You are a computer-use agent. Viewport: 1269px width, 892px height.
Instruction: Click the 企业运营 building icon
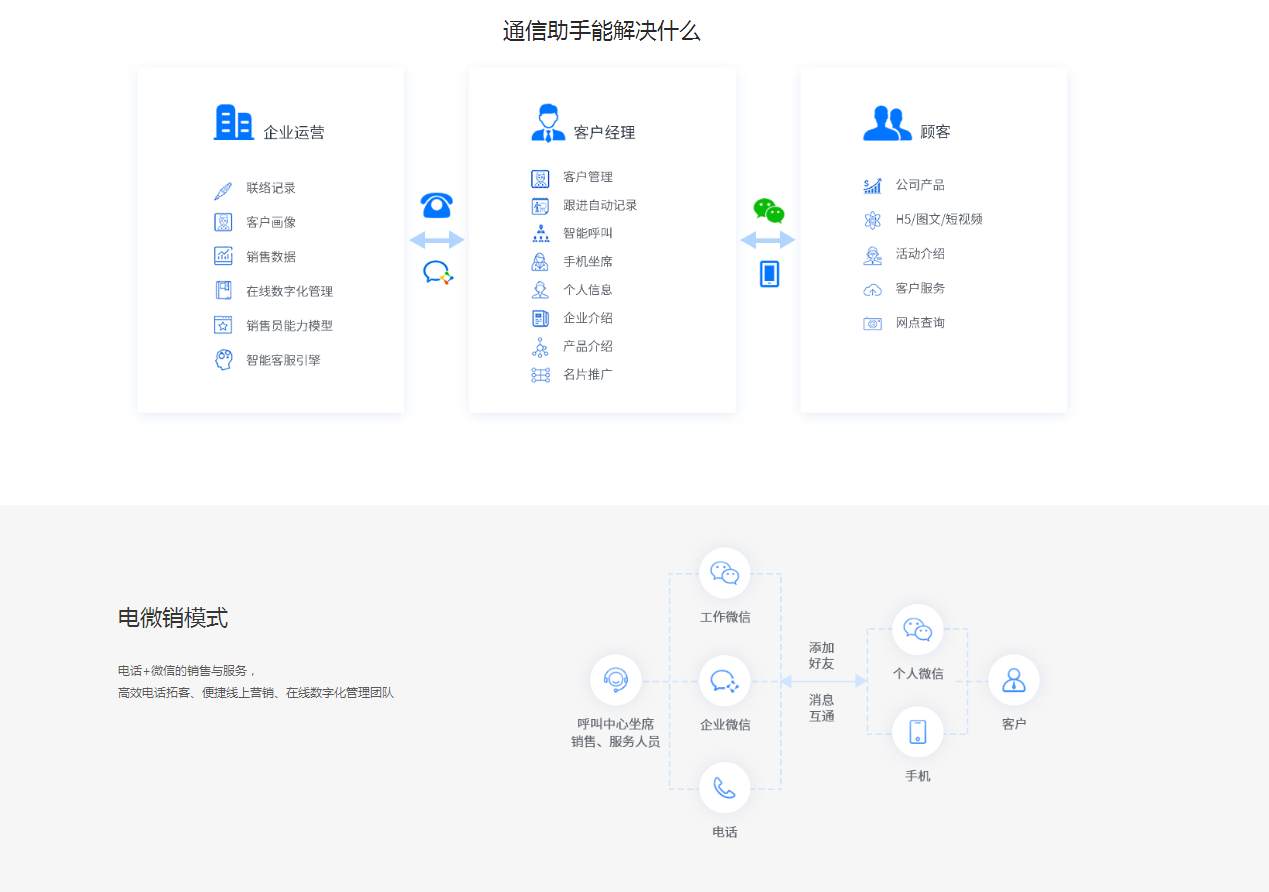pos(233,123)
